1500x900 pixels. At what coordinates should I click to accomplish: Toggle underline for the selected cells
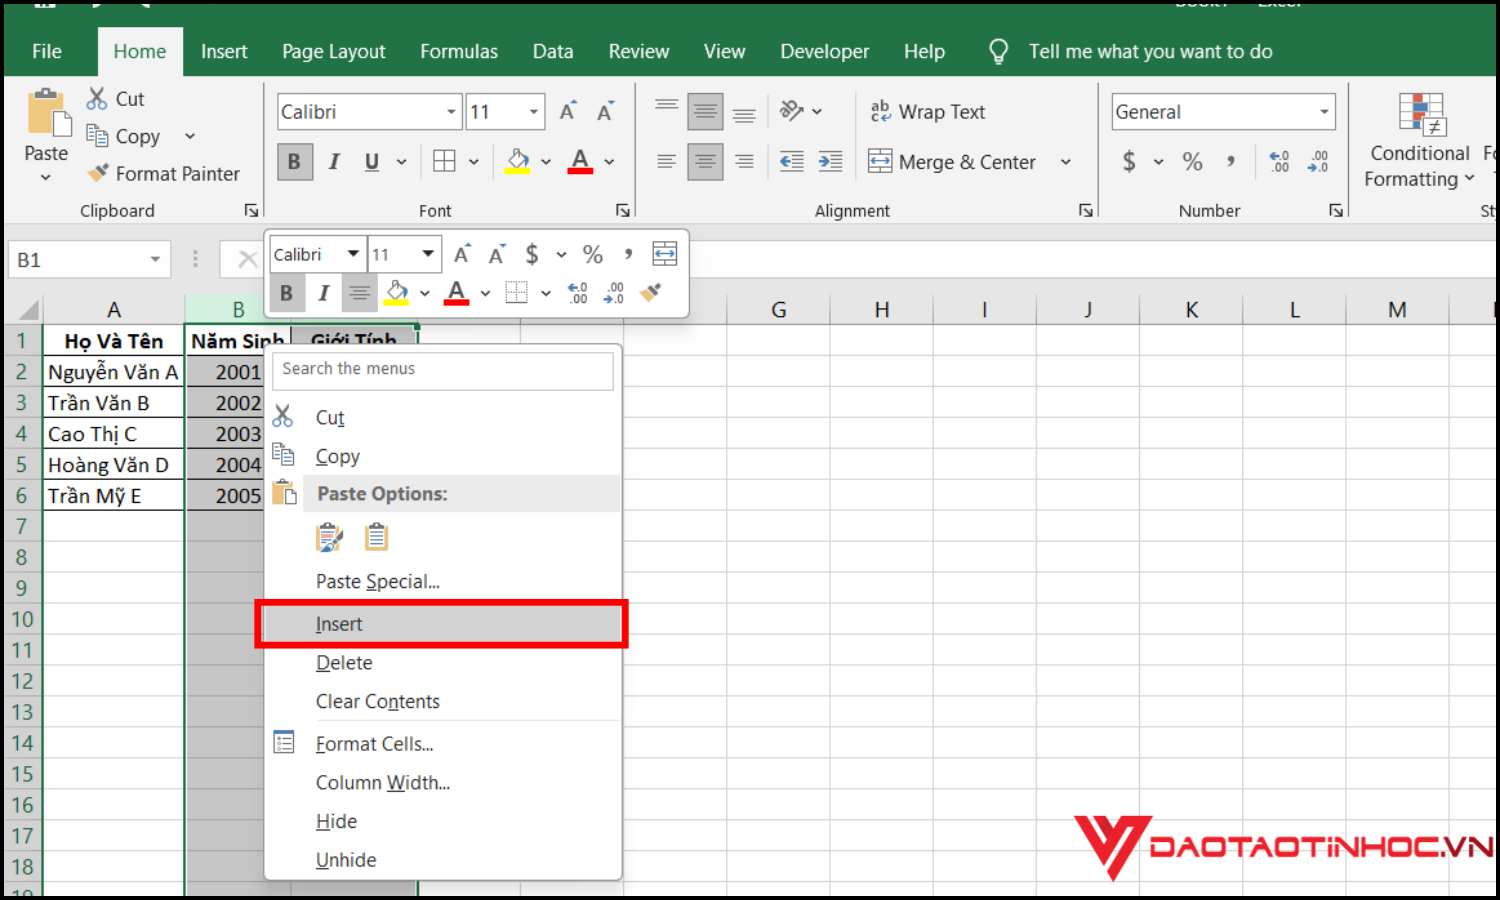pyautogui.click(x=370, y=161)
